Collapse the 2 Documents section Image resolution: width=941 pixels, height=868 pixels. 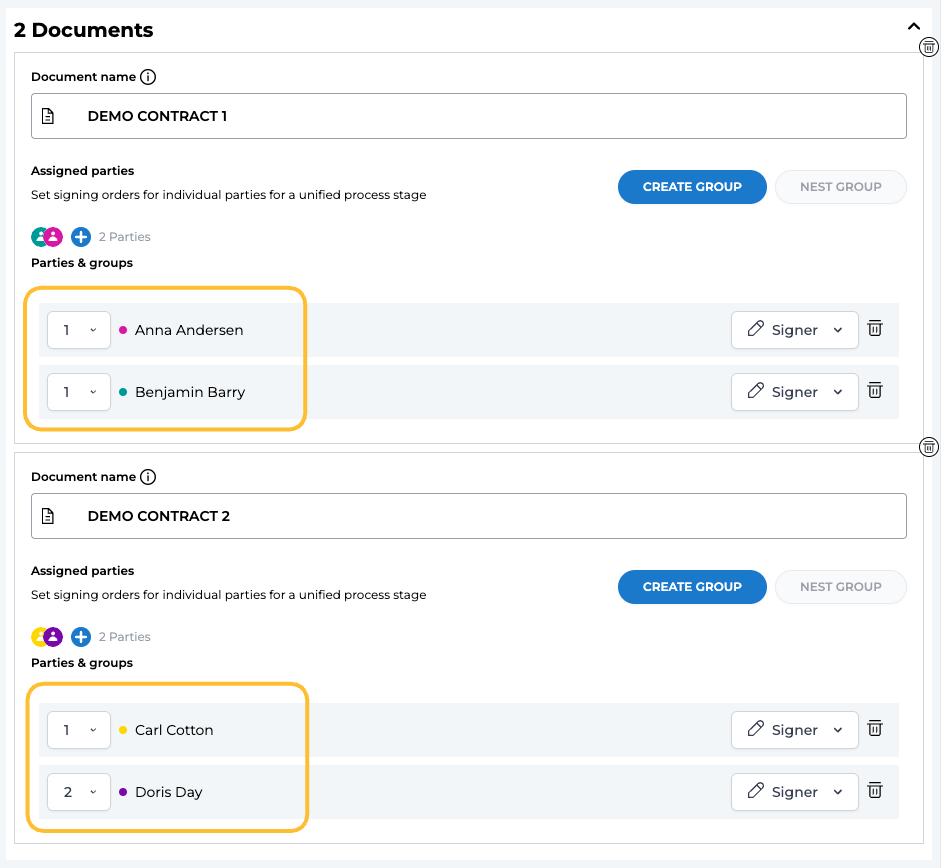click(913, 28)
